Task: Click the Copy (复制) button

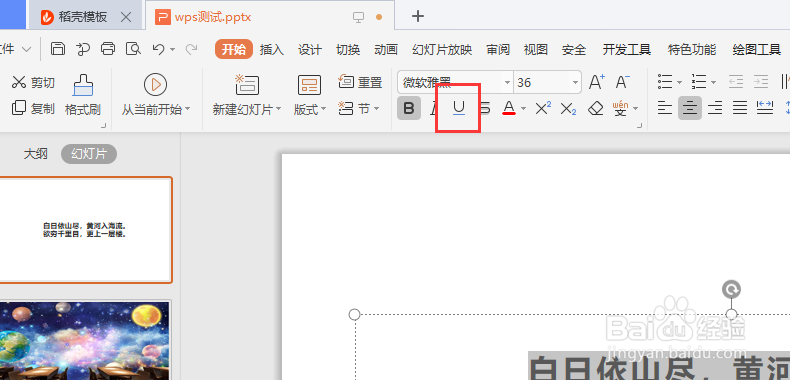Action: point(33,108)
